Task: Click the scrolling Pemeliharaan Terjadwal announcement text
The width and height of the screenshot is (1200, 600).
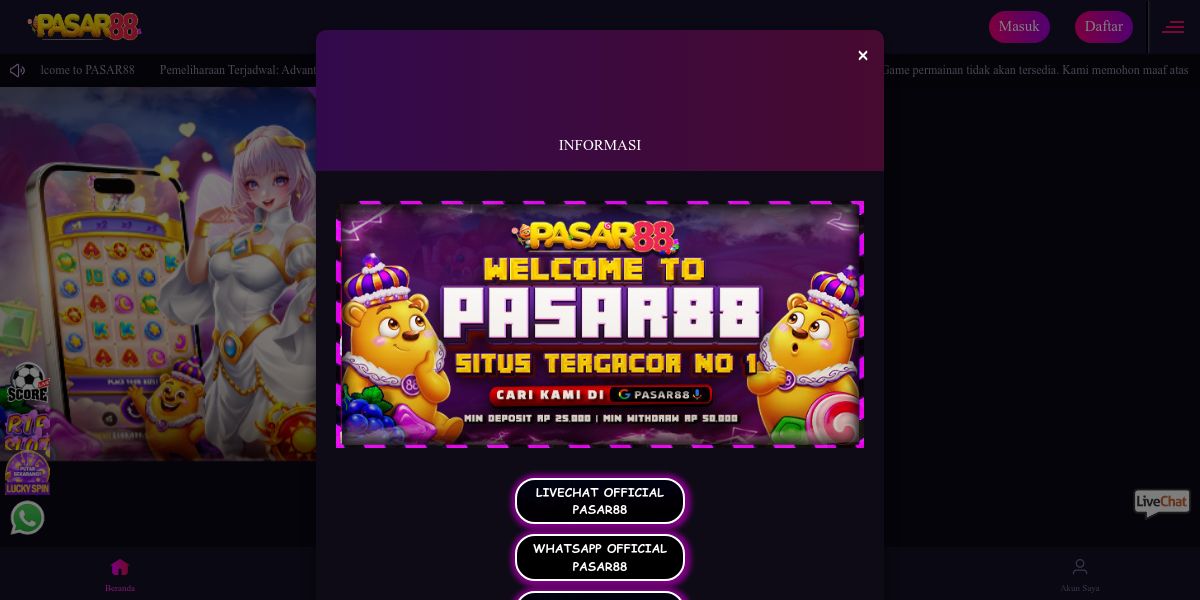Action: 238,70
